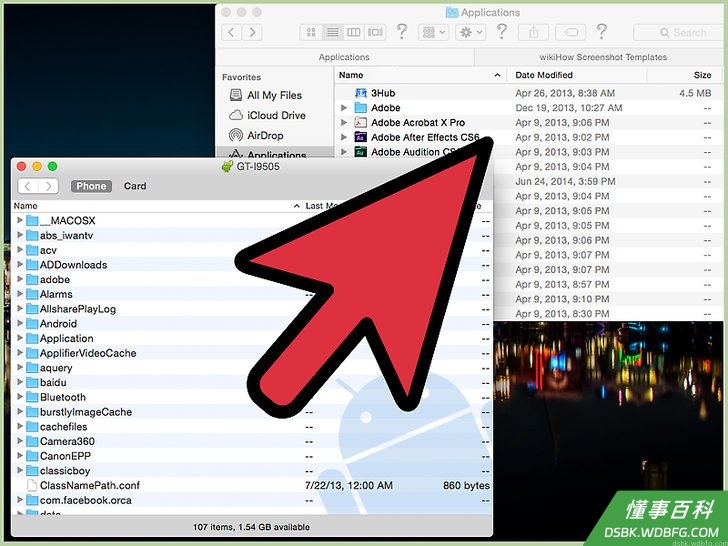Select the Applications tab in Finder
The image size is (728, 546).
344,57
